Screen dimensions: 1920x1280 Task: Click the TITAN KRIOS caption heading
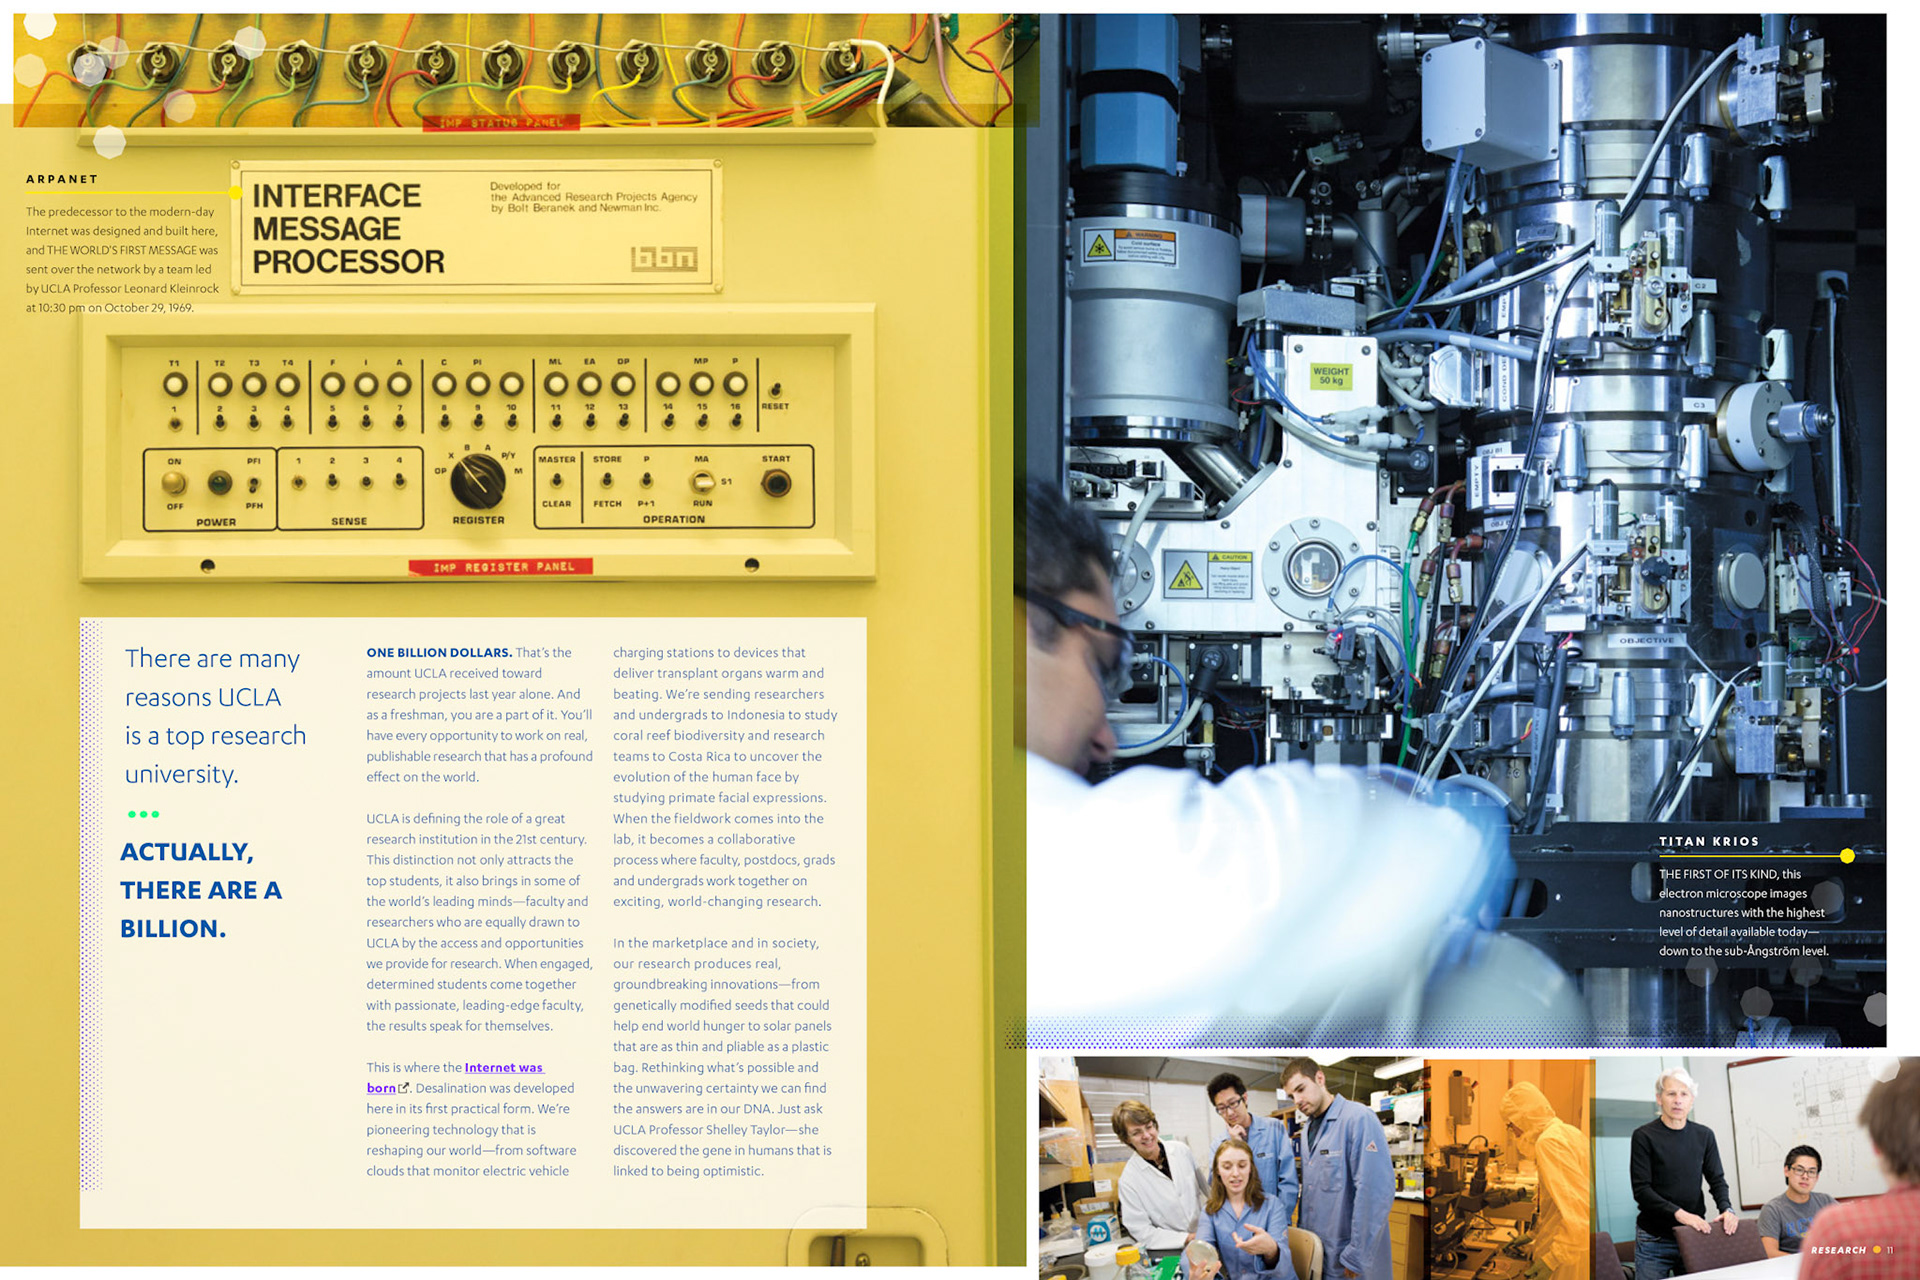click(x=1708, y=841)
